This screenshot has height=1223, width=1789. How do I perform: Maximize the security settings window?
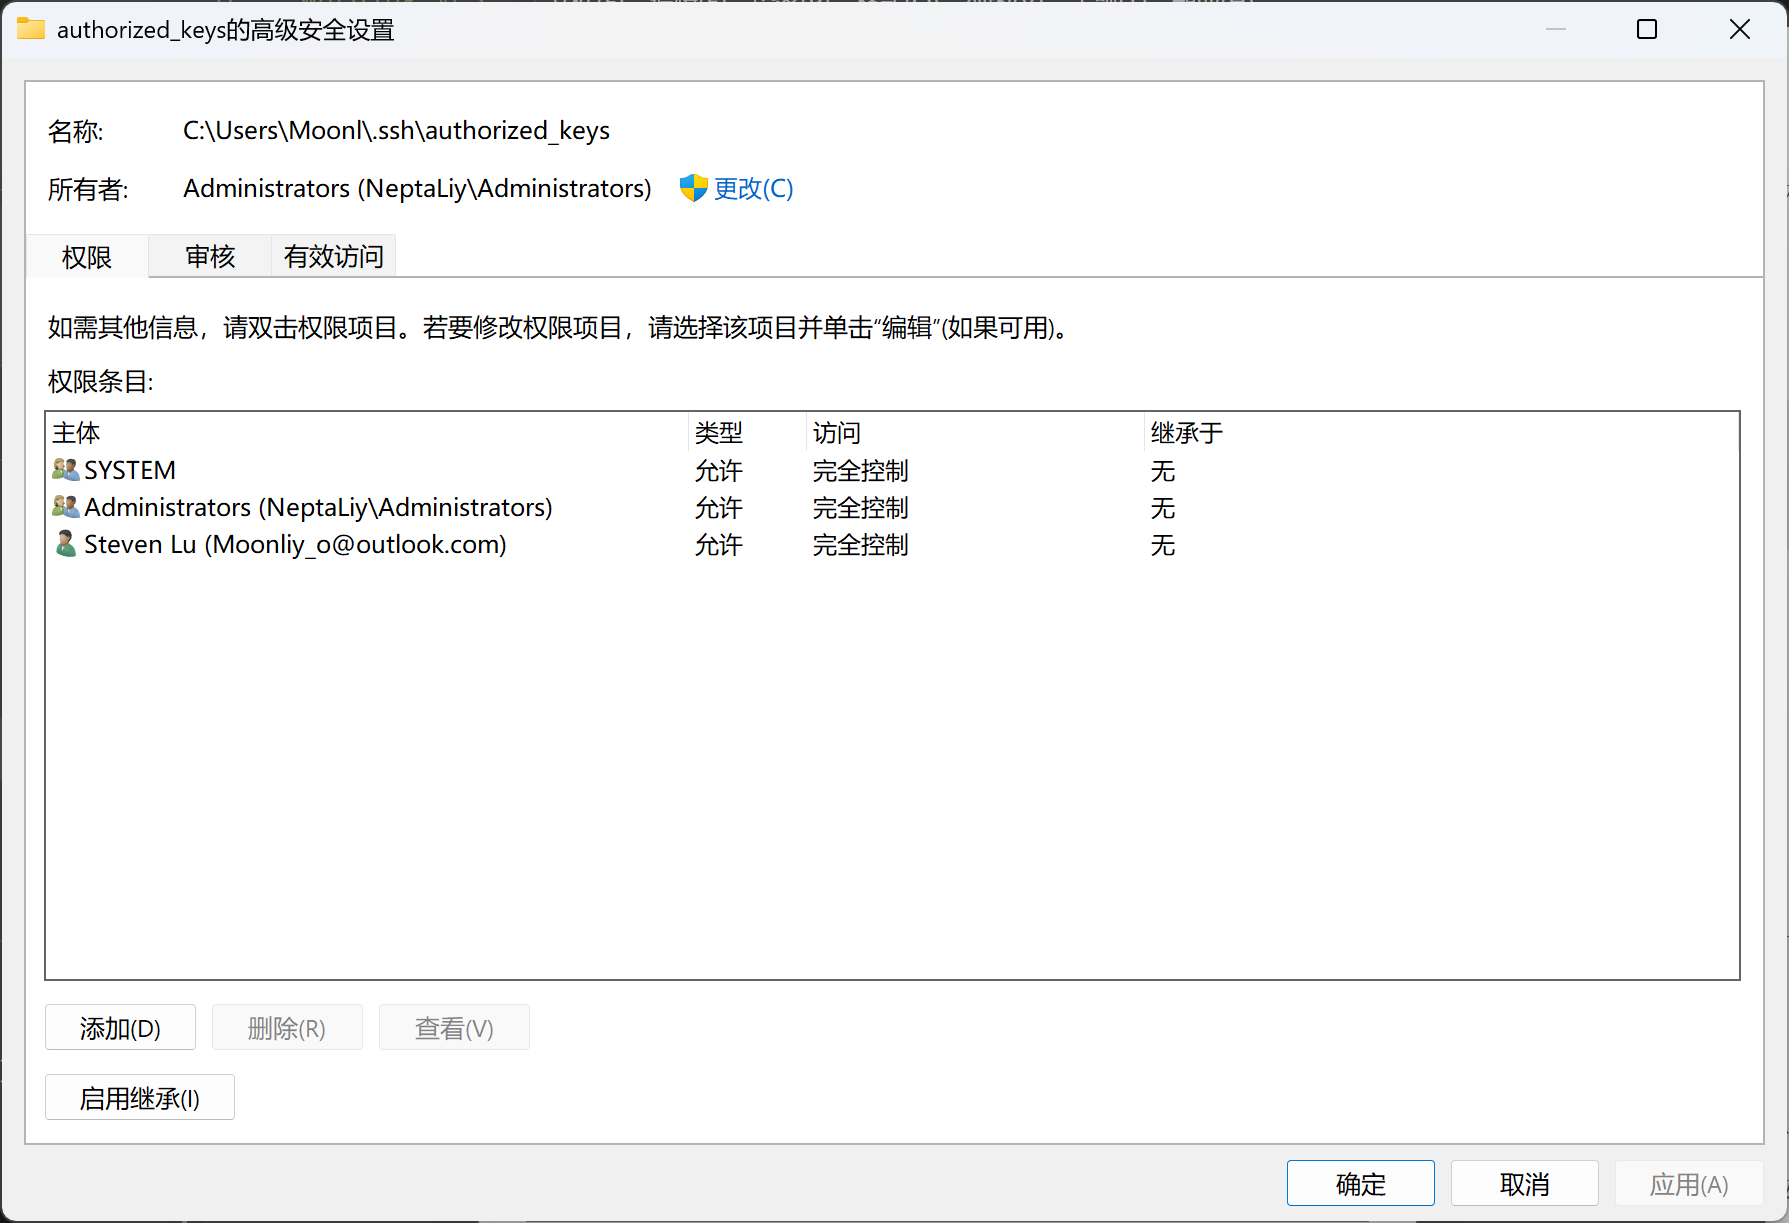(1647, 30)
